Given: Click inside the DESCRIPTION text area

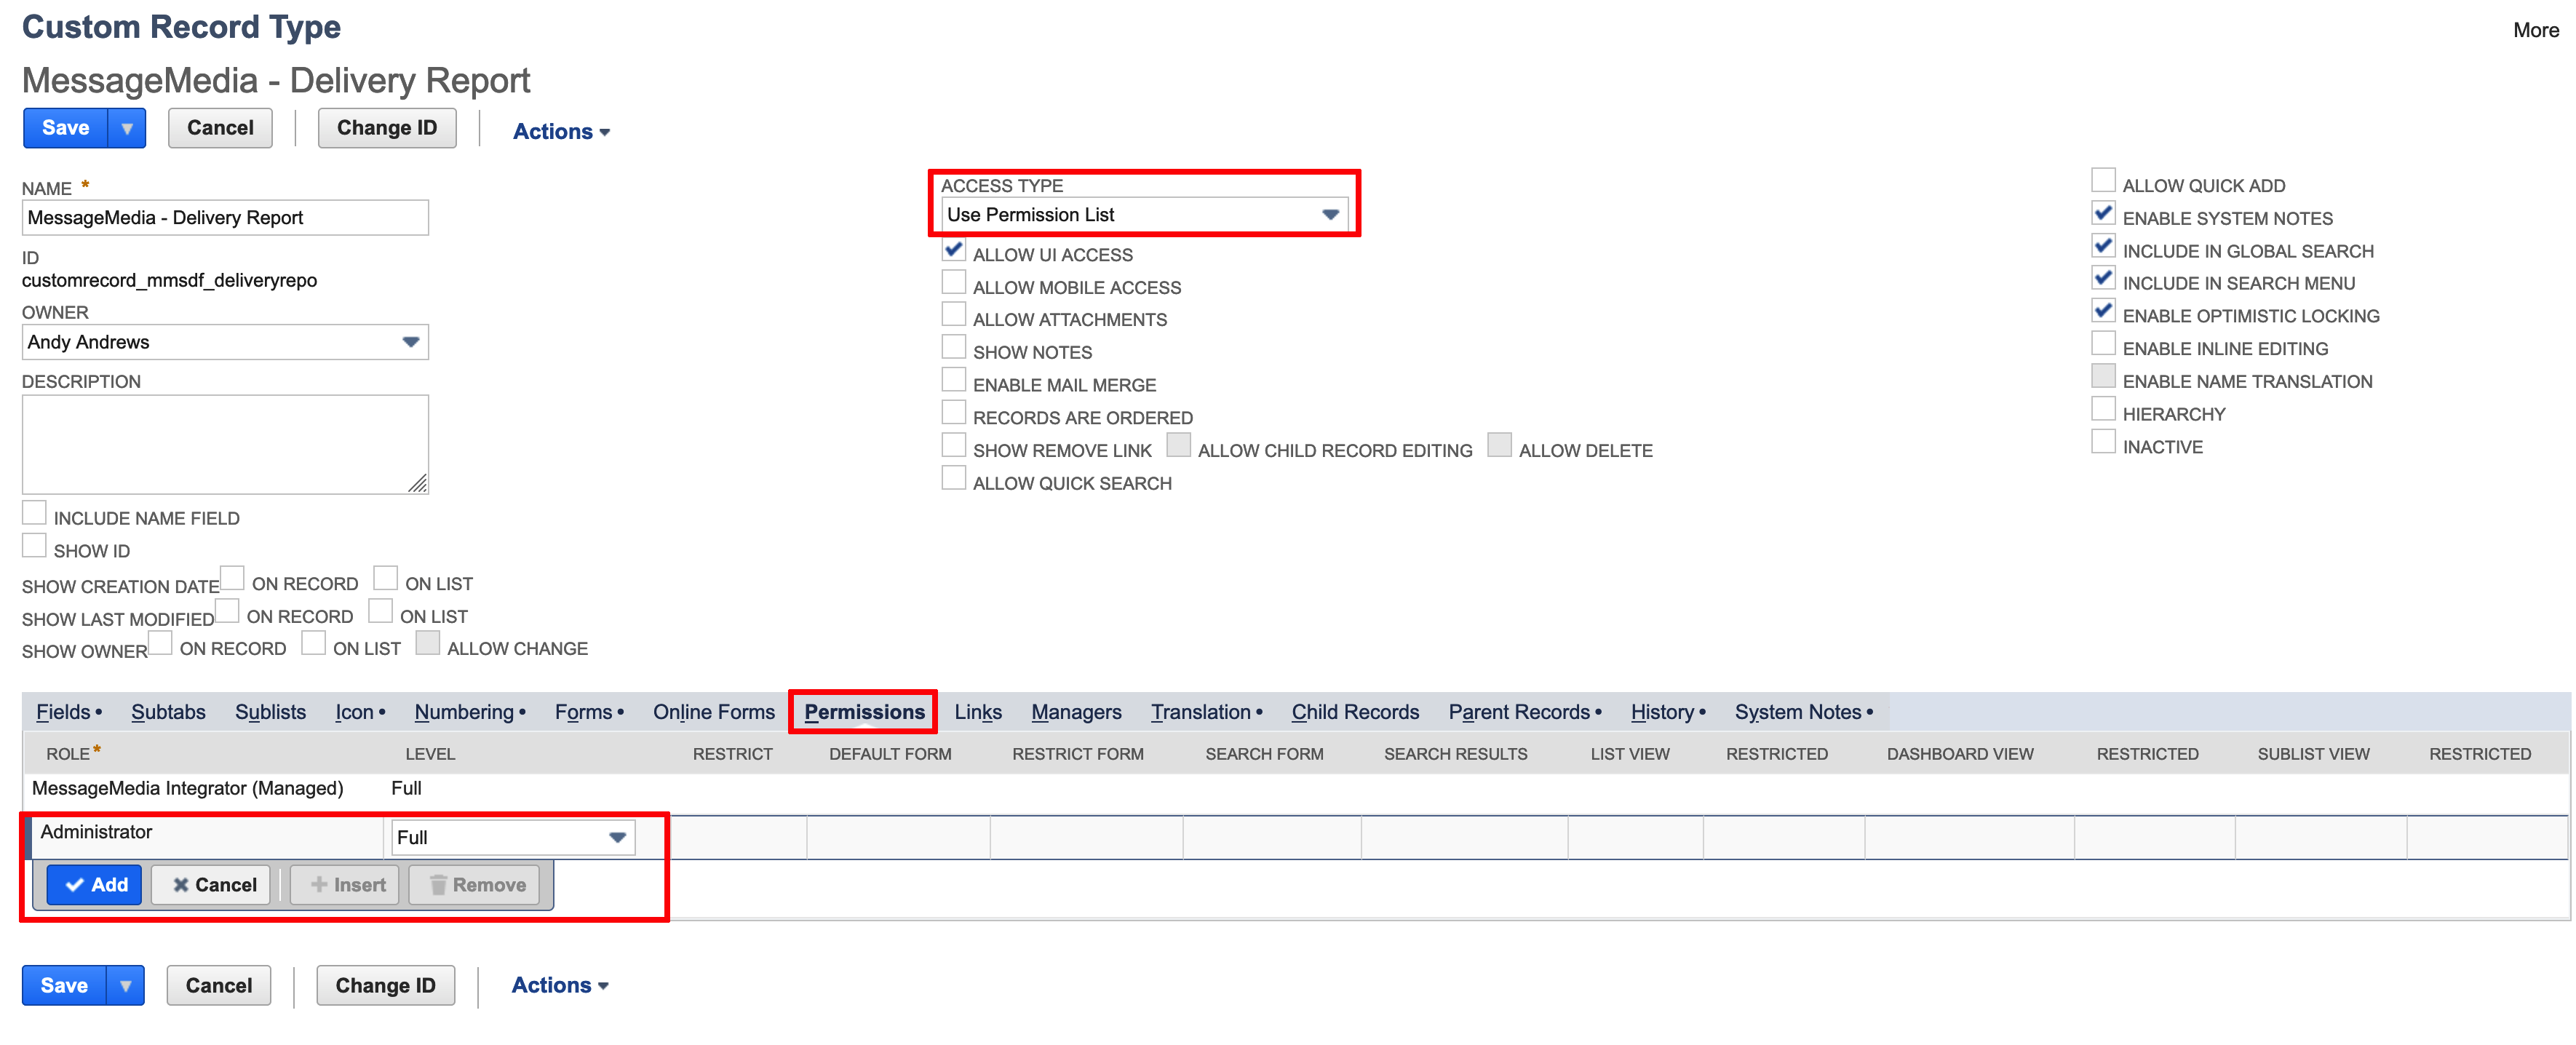Looking at the screenshot, I should click(x=224, y=444).
